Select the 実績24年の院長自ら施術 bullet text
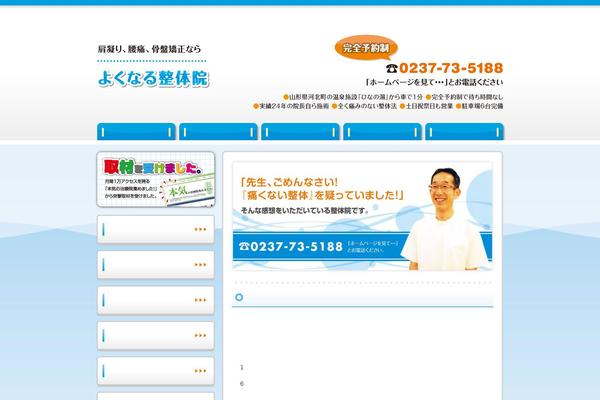 (294, 106)
